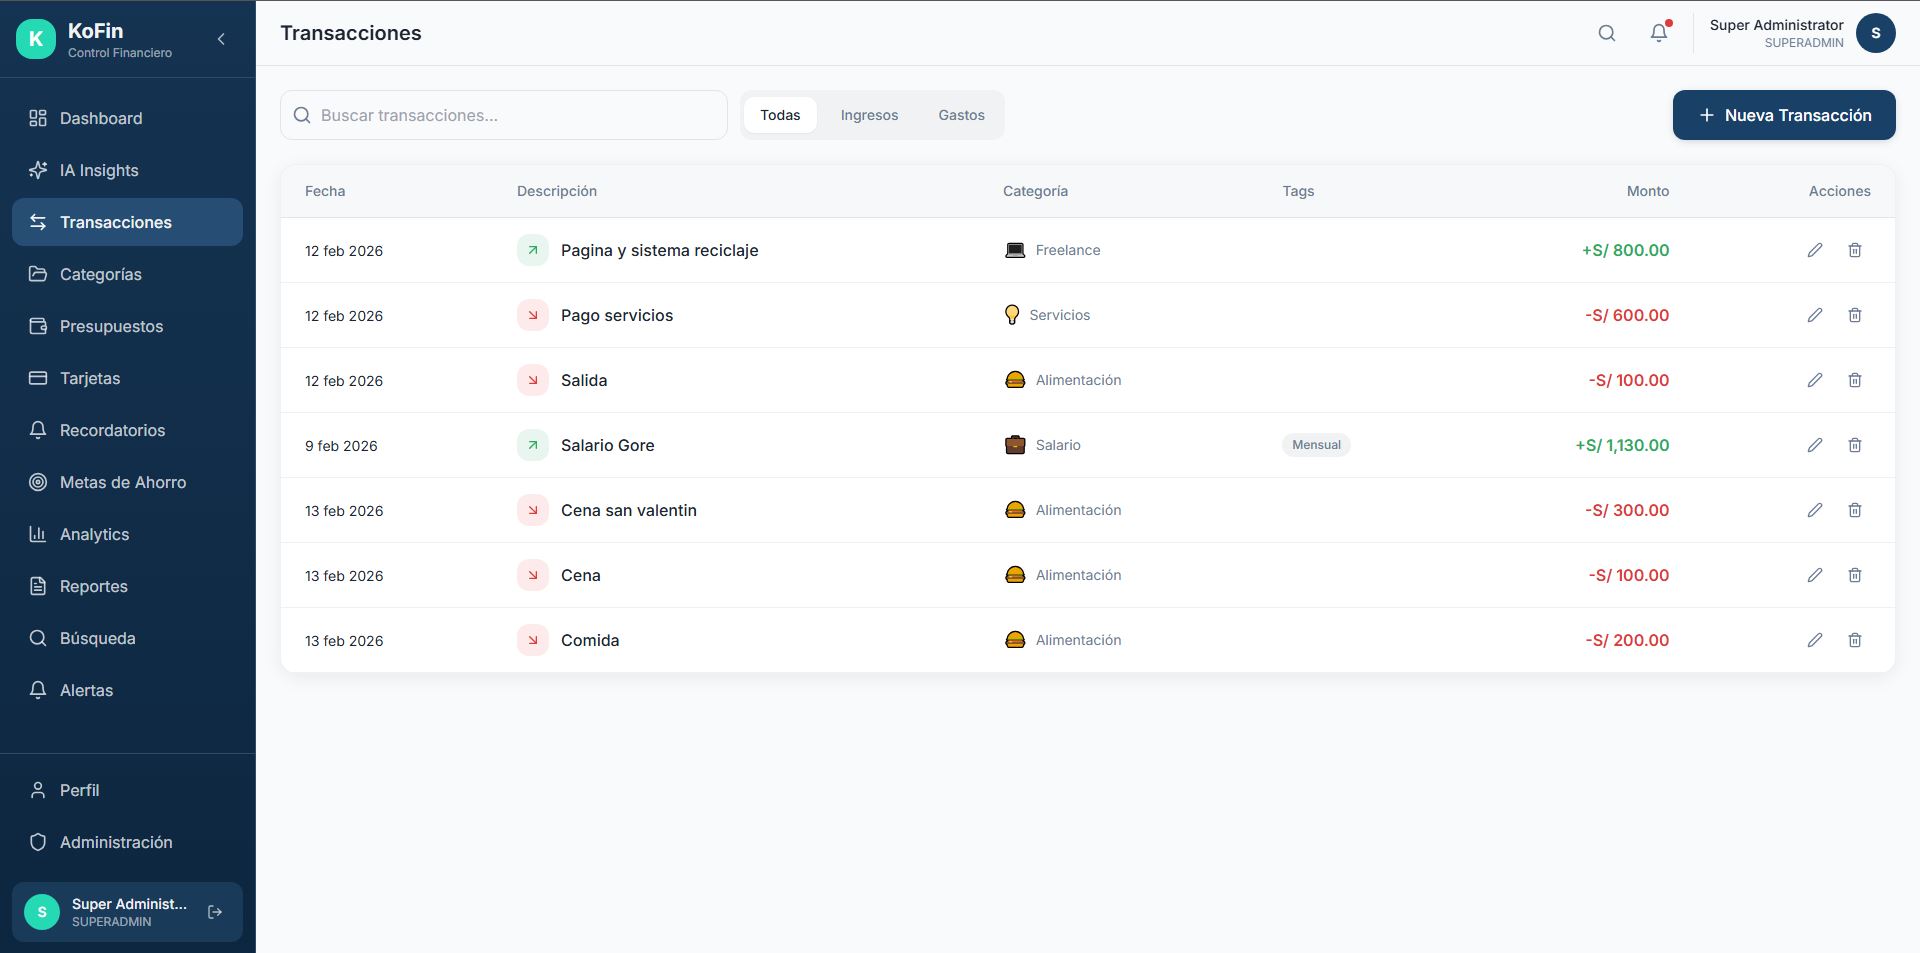Go to Metas de Ahorro page
This screenshot has width=1920, height=953.
click(x=122, y=482)
